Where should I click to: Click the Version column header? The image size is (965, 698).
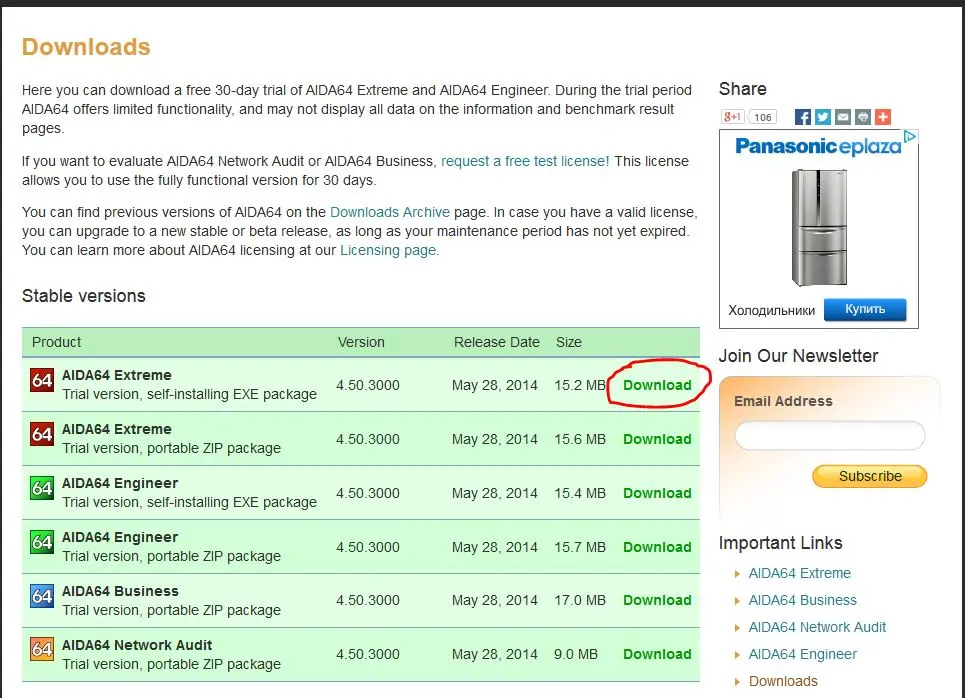361,342
